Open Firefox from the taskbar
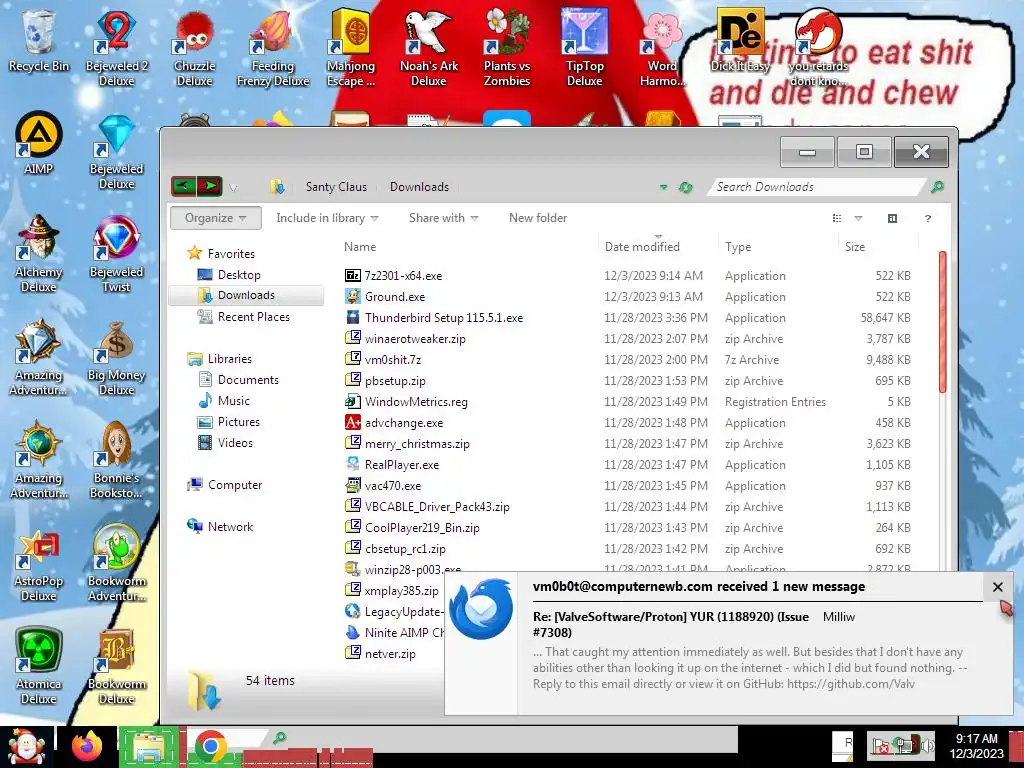 [x=87, y=746]
